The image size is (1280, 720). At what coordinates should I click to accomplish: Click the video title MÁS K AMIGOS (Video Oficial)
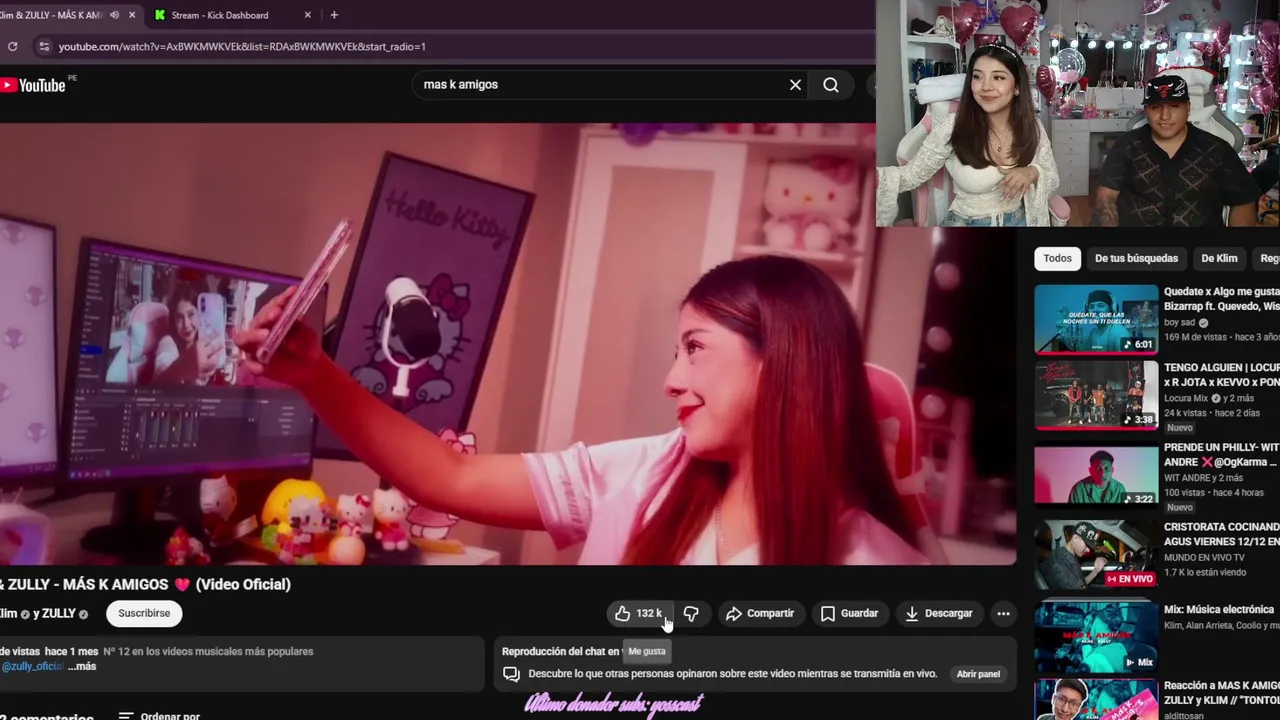click(145, 584)
